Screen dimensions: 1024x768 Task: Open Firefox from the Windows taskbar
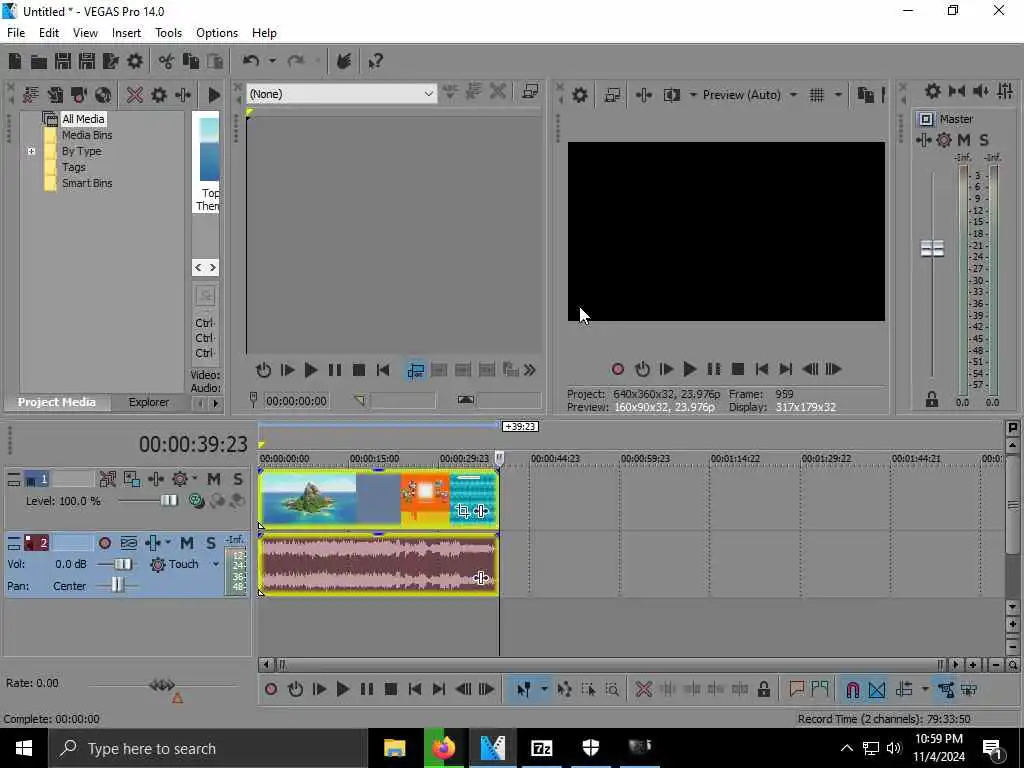click(443, 748)
